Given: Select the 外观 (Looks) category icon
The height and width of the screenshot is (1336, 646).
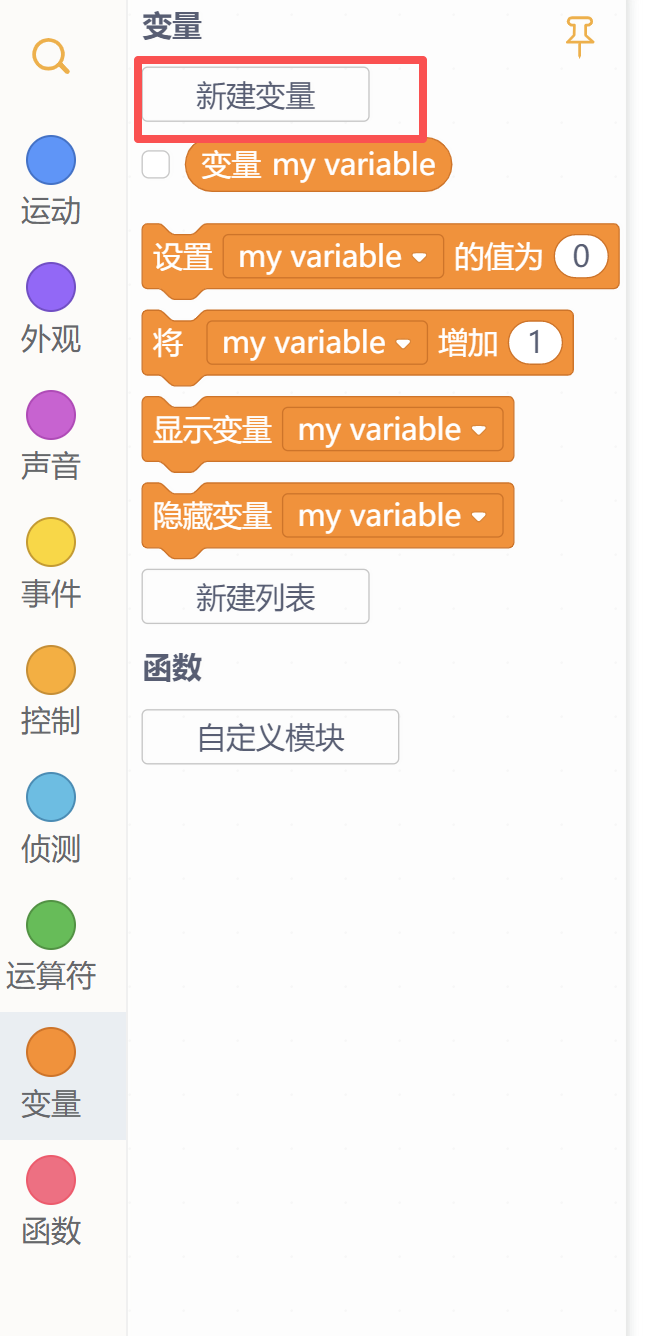Looking at the screenshot, I should tap(50, 287).
